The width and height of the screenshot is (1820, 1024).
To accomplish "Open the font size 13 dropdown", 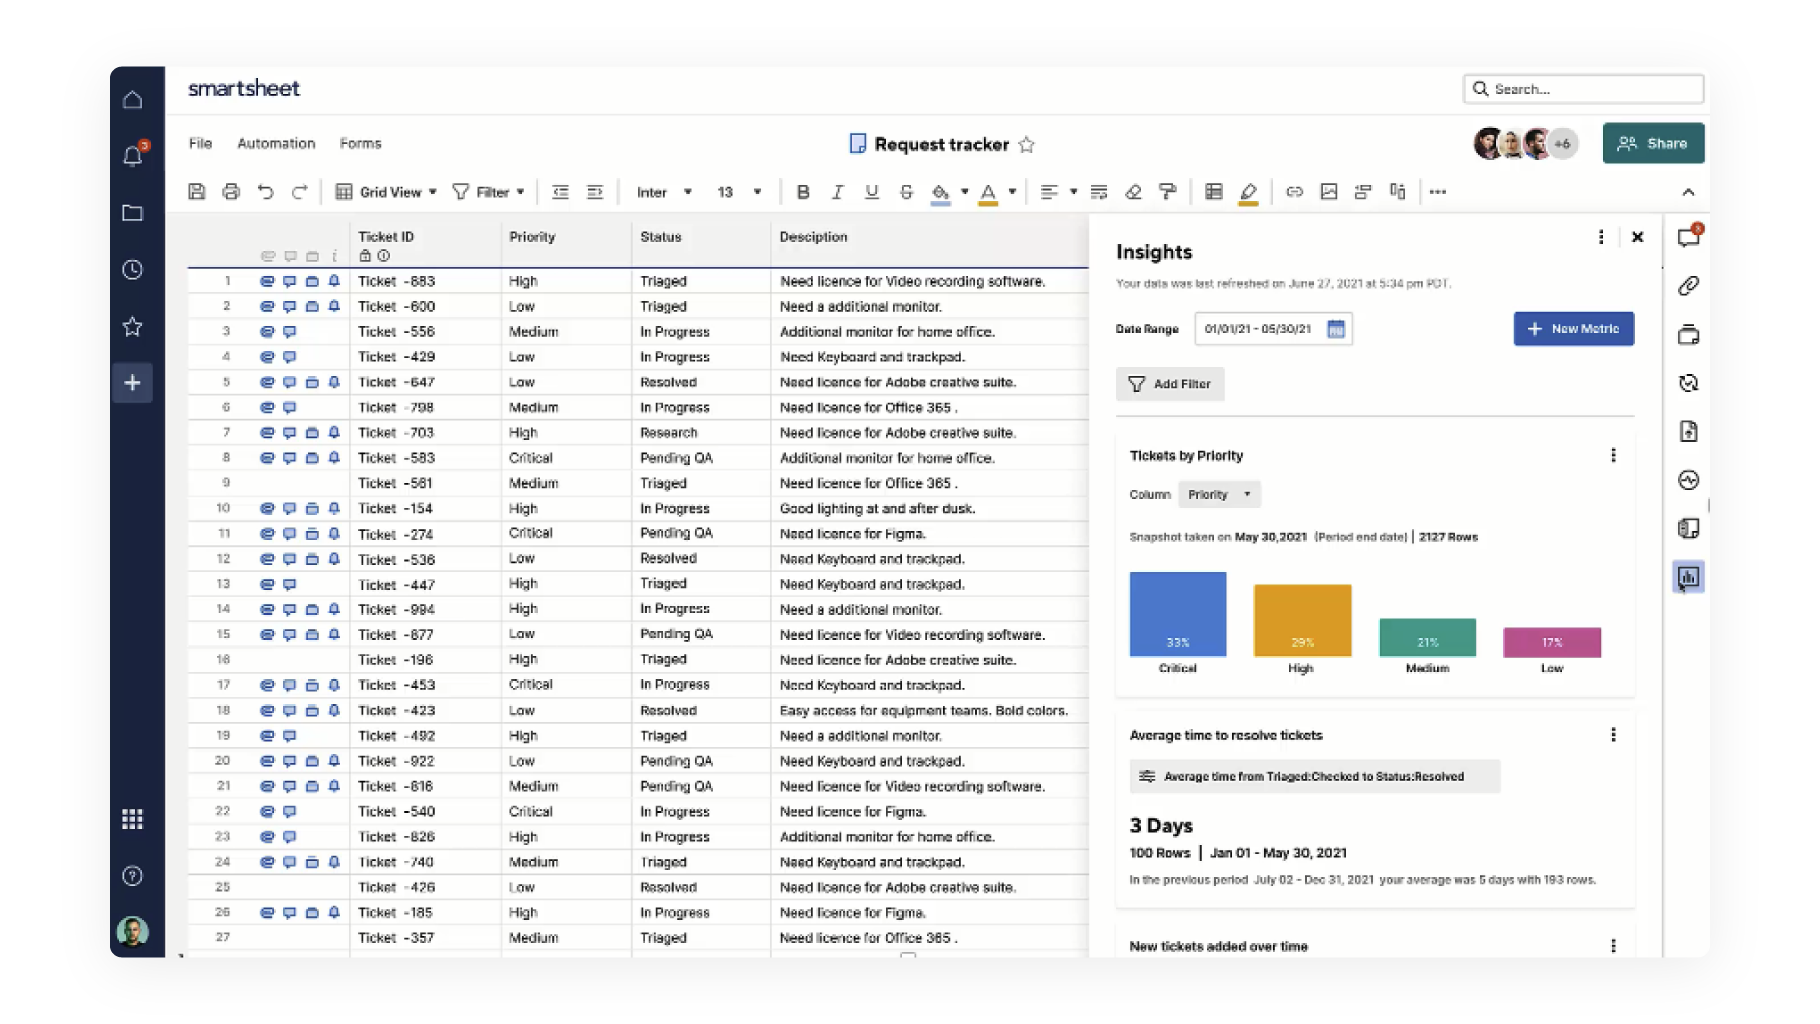I will (x=739, y=192).
